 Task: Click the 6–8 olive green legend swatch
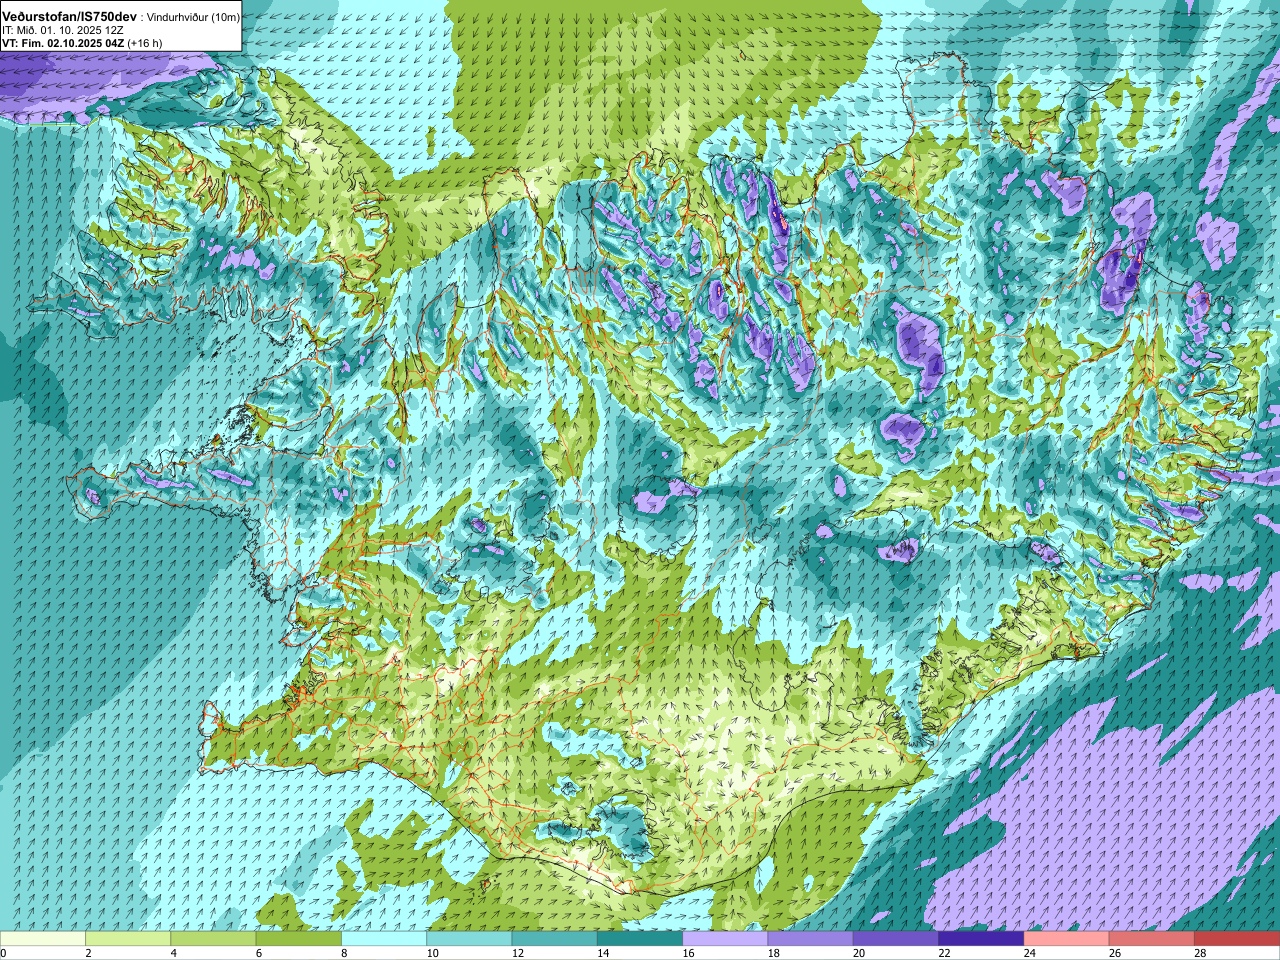pos(299,939)
